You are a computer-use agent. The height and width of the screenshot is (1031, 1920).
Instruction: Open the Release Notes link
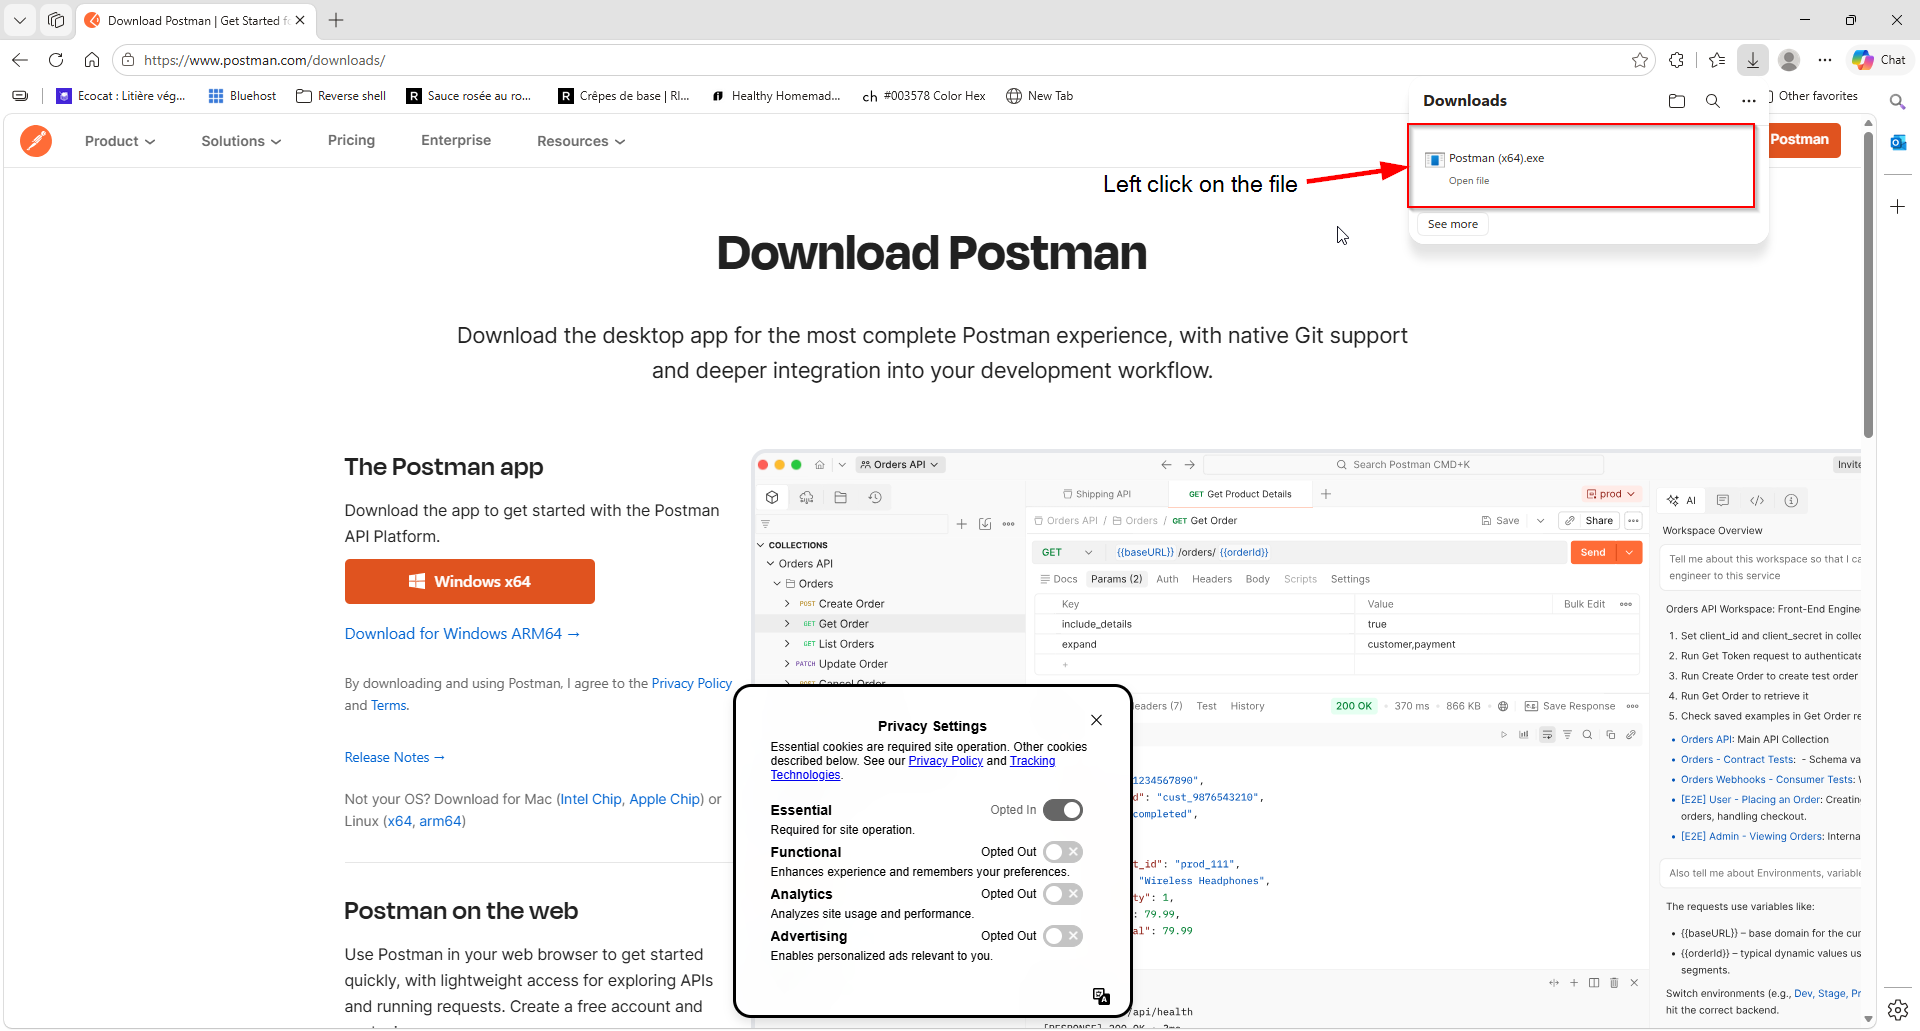[x=395, y=757]
